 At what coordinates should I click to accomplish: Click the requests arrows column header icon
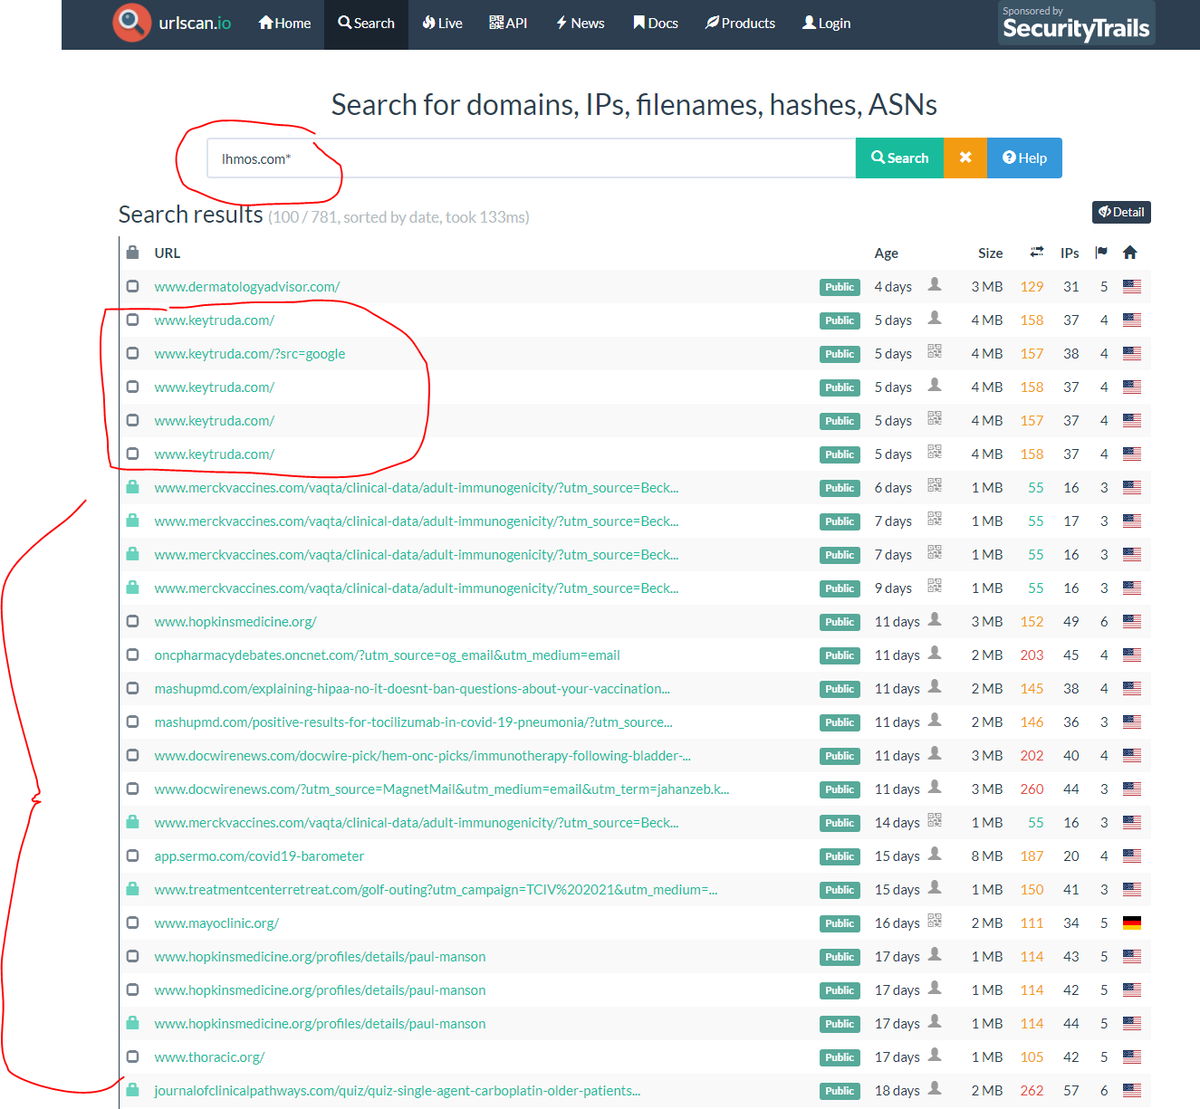[x=1037, y=252]
